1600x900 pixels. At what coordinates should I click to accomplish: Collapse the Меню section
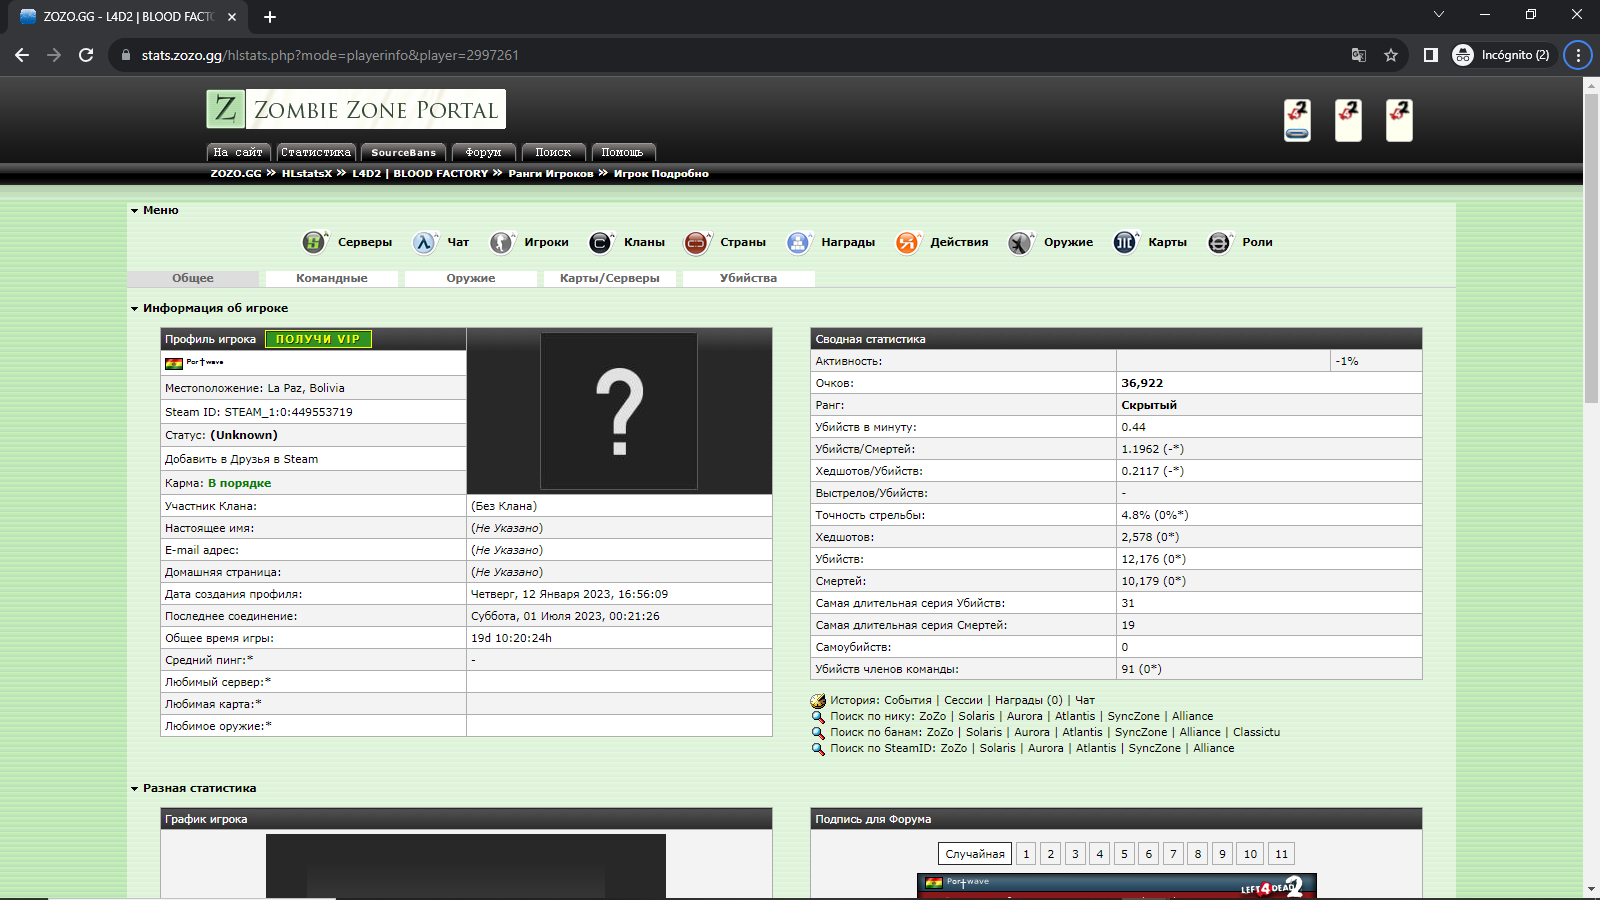pos(135,211)
